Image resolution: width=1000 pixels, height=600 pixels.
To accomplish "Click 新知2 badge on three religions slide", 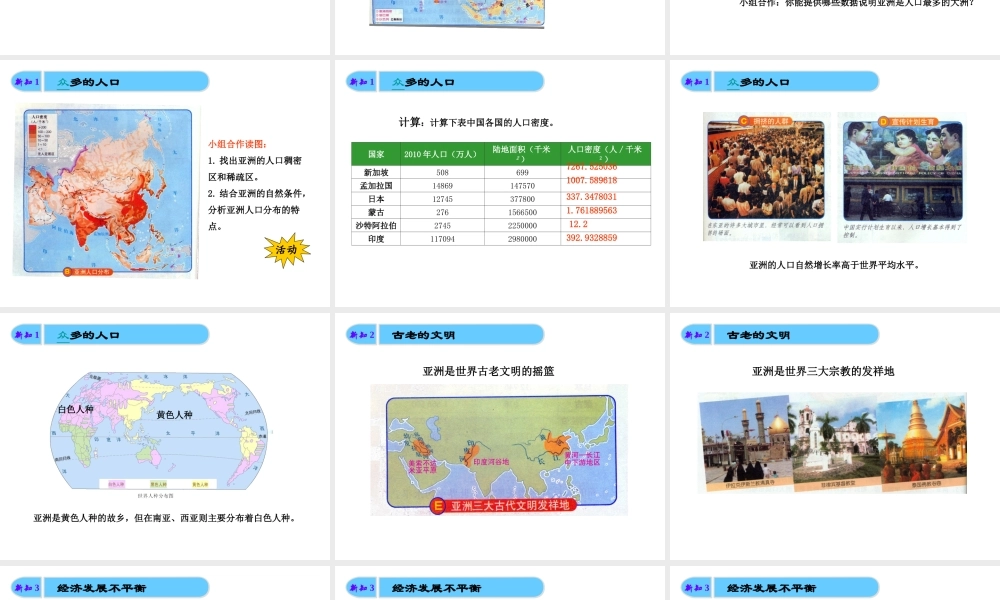I will (697, 335).
